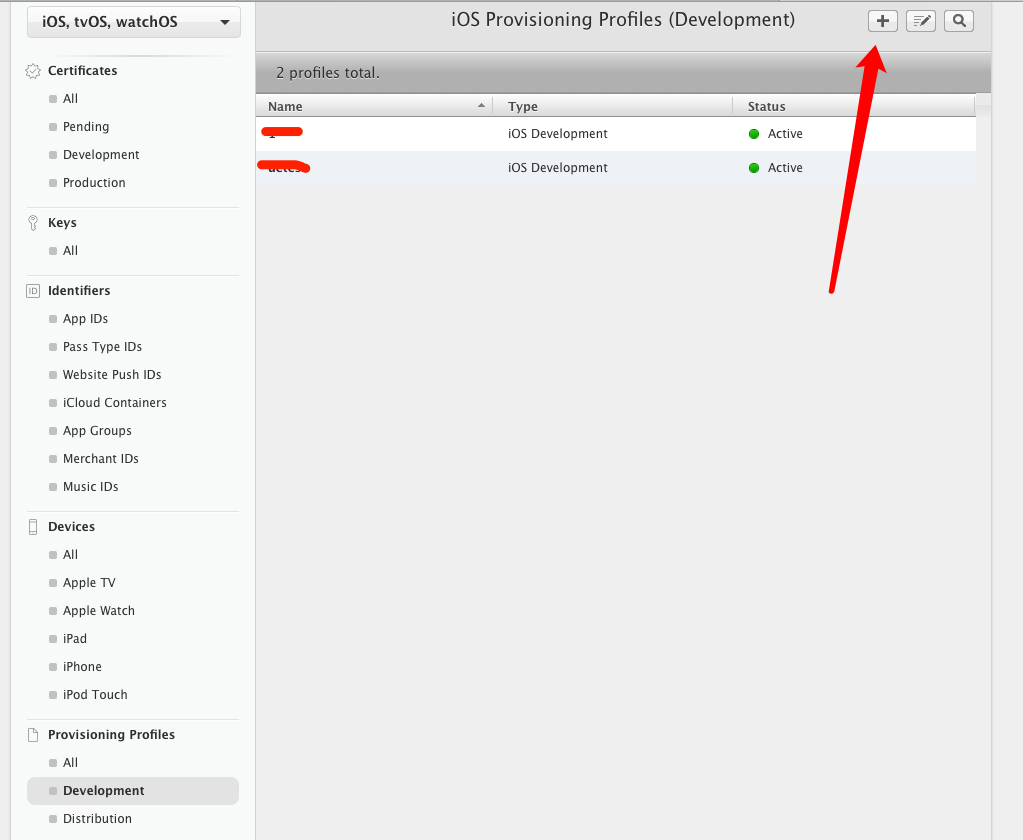Click the Keys section icon

coord(33,223)
